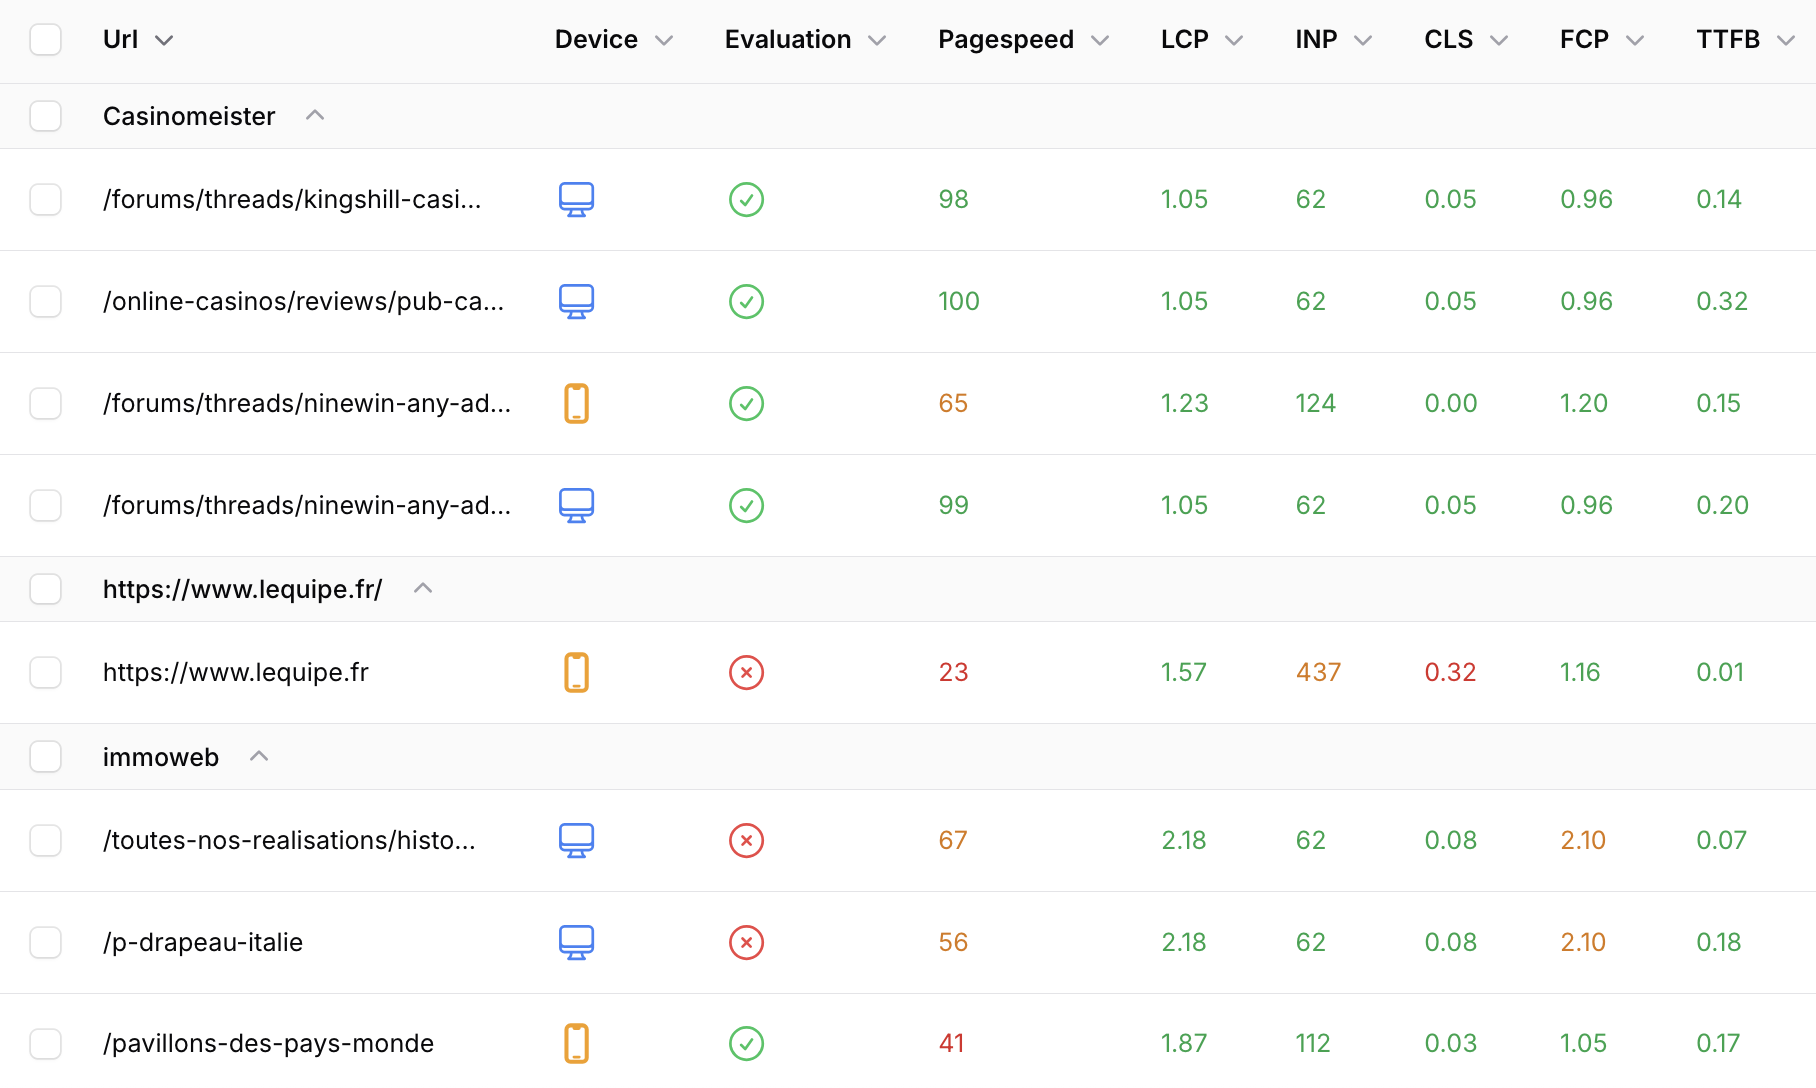The width and height of the screenshot is (1816, 1088).
Task: Click mobile icon for /pavillons-des-pays-monde row
Action: click(x=576, y=1043)
